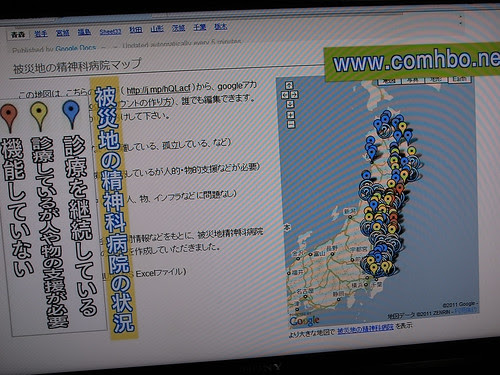Open the Sheet33 tab

(110, 31)
